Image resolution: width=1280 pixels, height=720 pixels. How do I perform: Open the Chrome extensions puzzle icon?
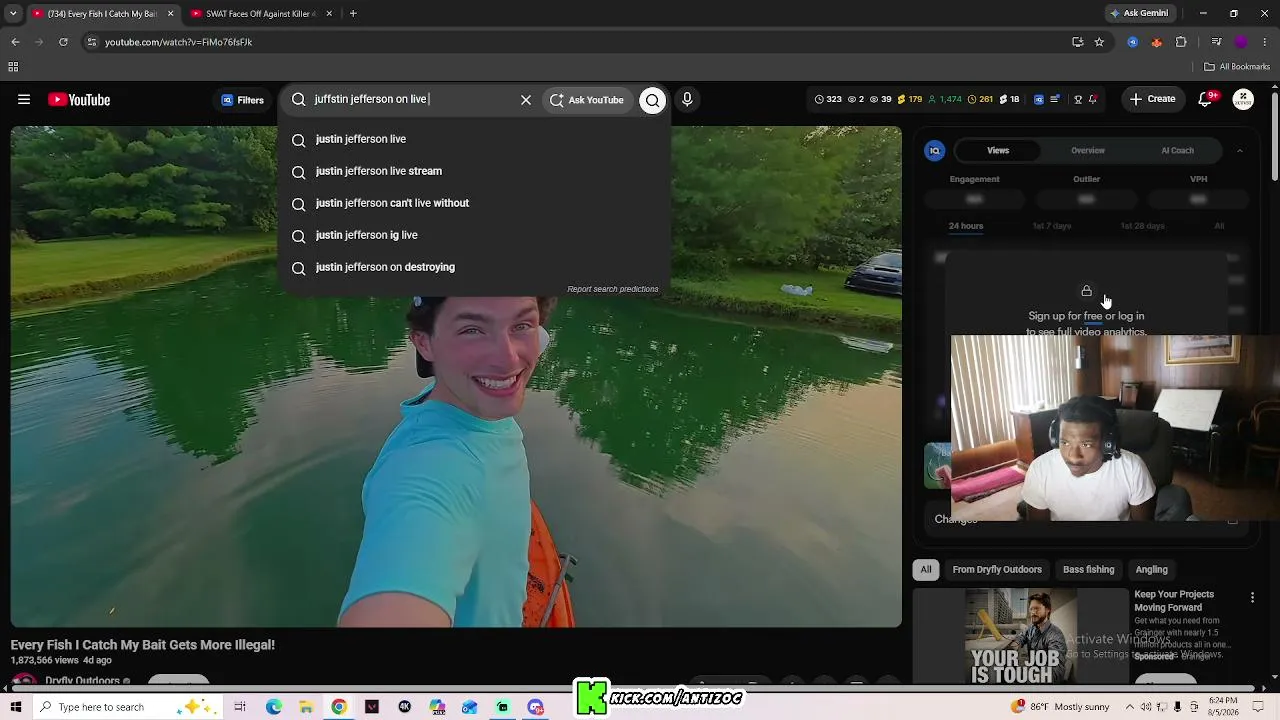tap(1181, 42)
